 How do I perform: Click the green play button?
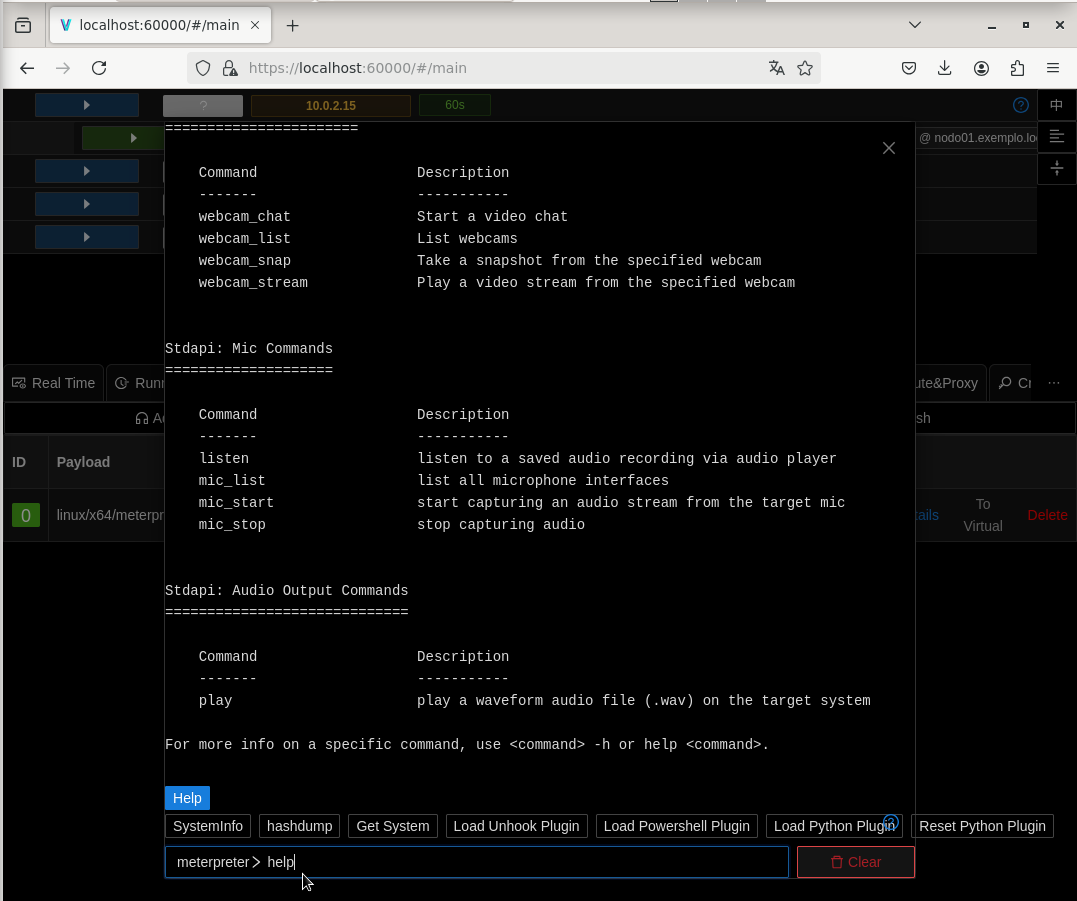click(123, 138)
